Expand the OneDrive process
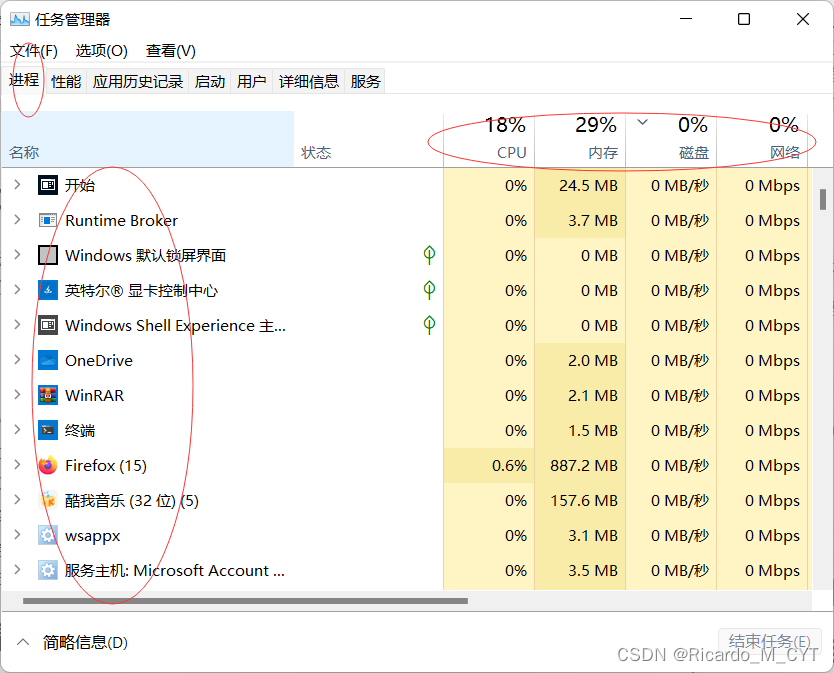The width and height of the screenshot is (834, 673). coord(17,360)
